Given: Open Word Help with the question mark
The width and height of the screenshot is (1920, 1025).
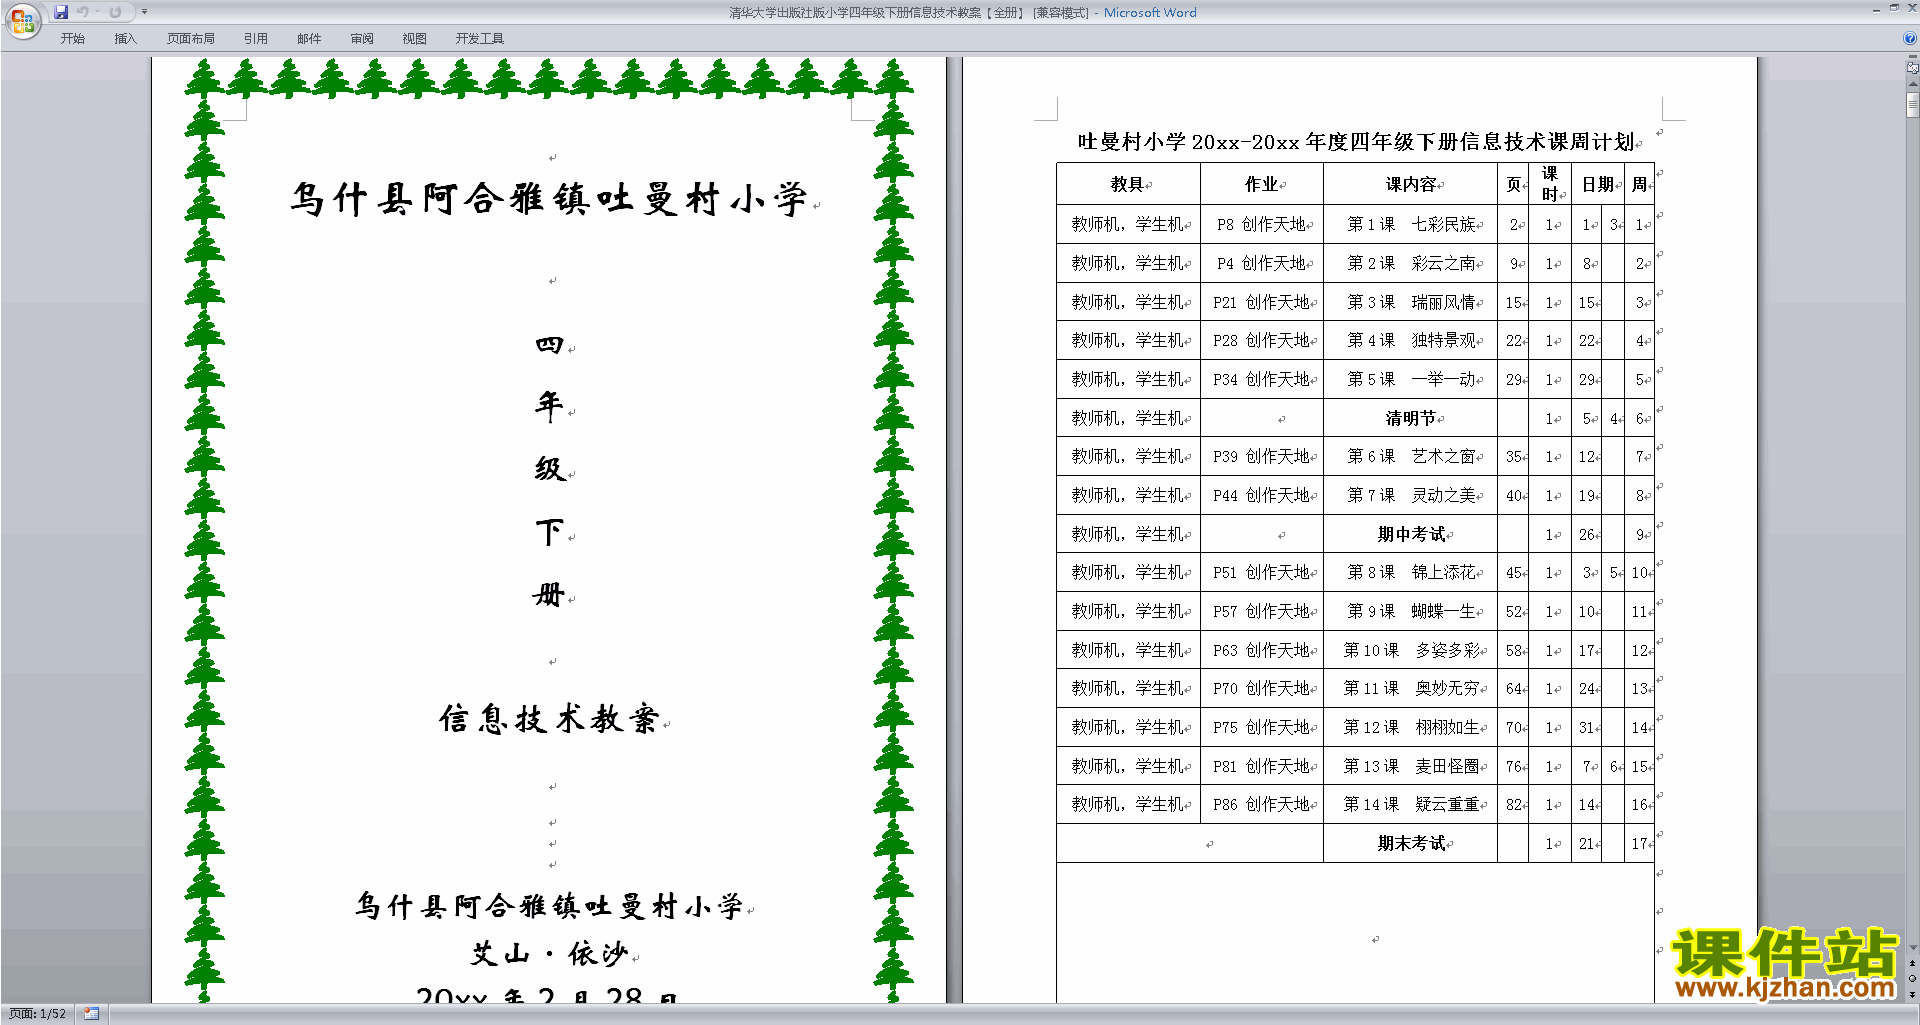Looking at the screenshot, I should point(1910,38).
